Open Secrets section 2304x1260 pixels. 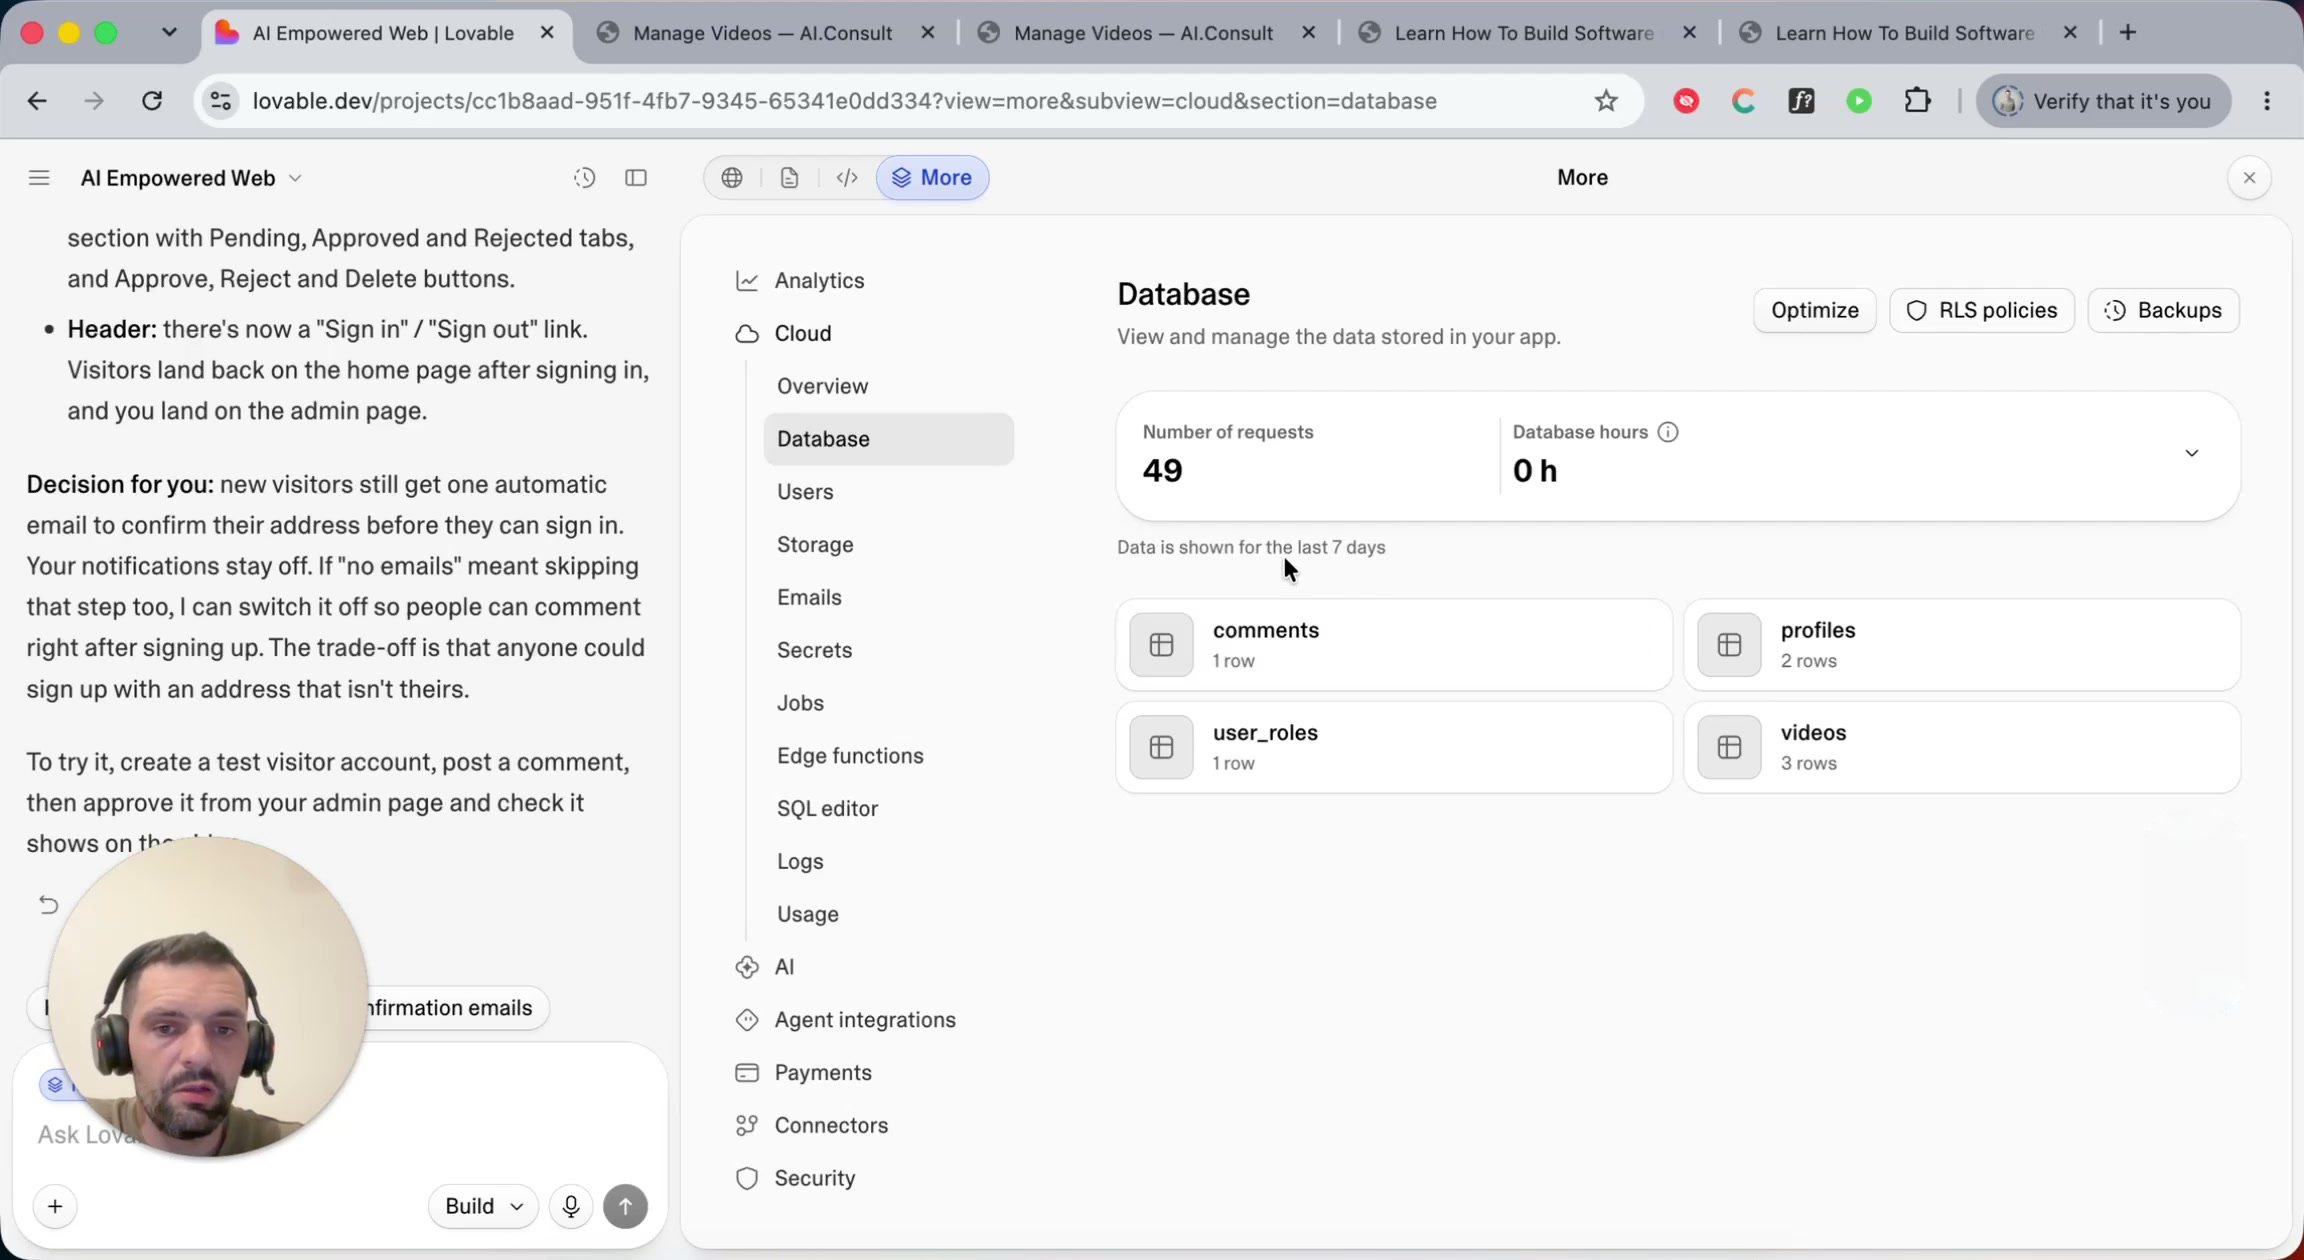[814, 651]
